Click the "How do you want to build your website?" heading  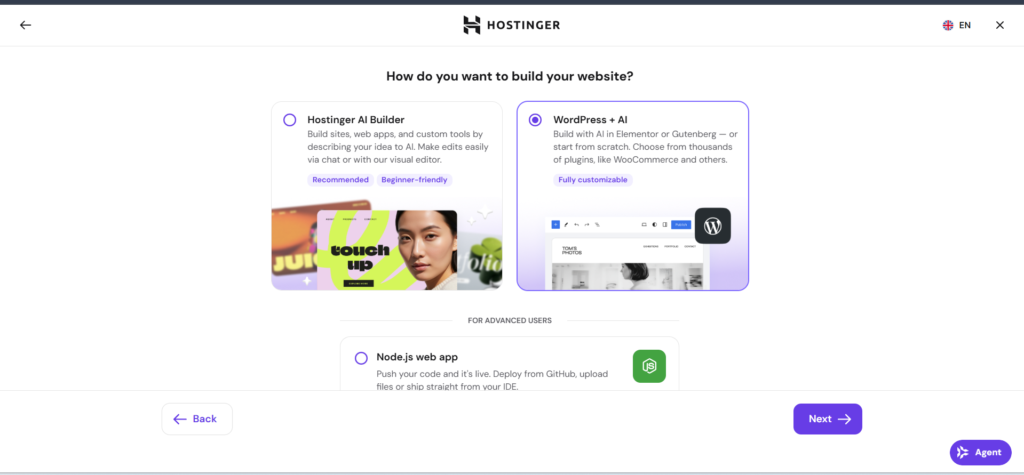510,76
